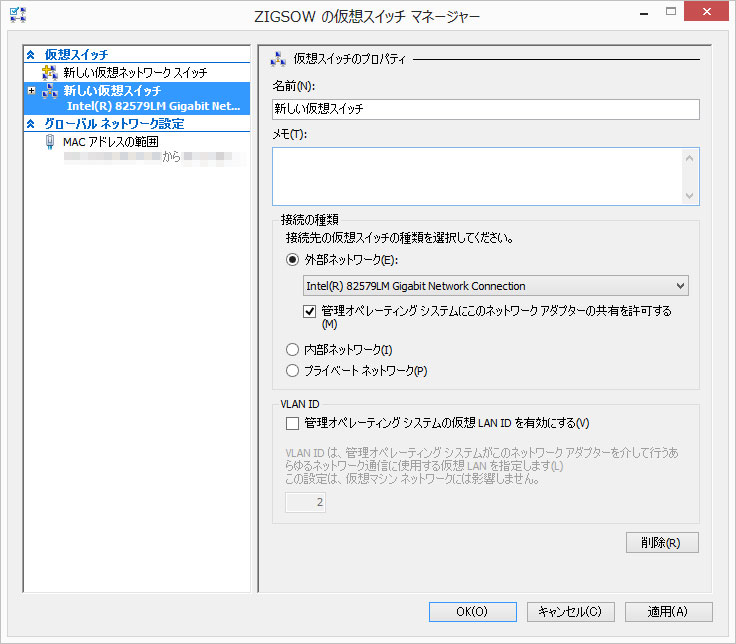Click the キャンセル(C) button
The width and height of the screenshot is (736, 644).
click(571, 612)
